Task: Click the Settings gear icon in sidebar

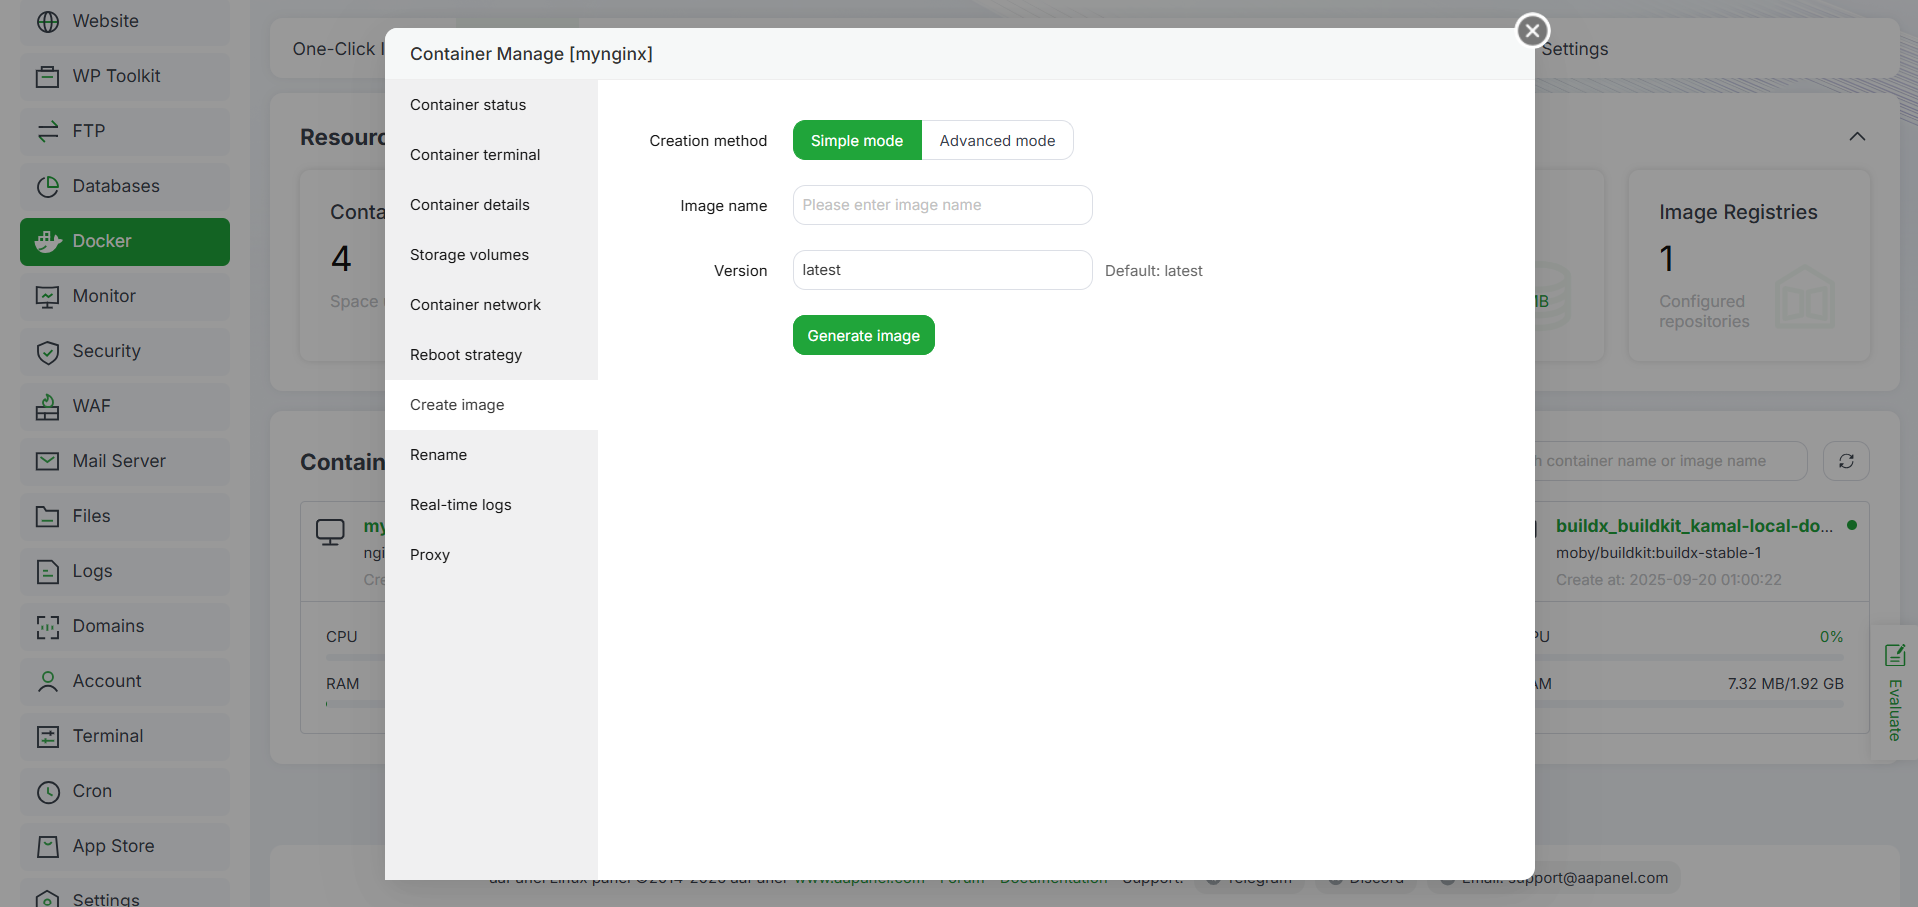Action: click(x=47, y=898)
